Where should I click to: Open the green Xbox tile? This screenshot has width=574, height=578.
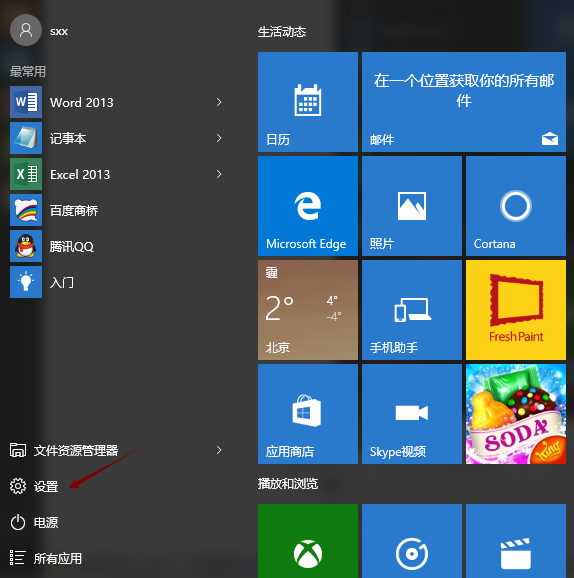pos(308,541)
